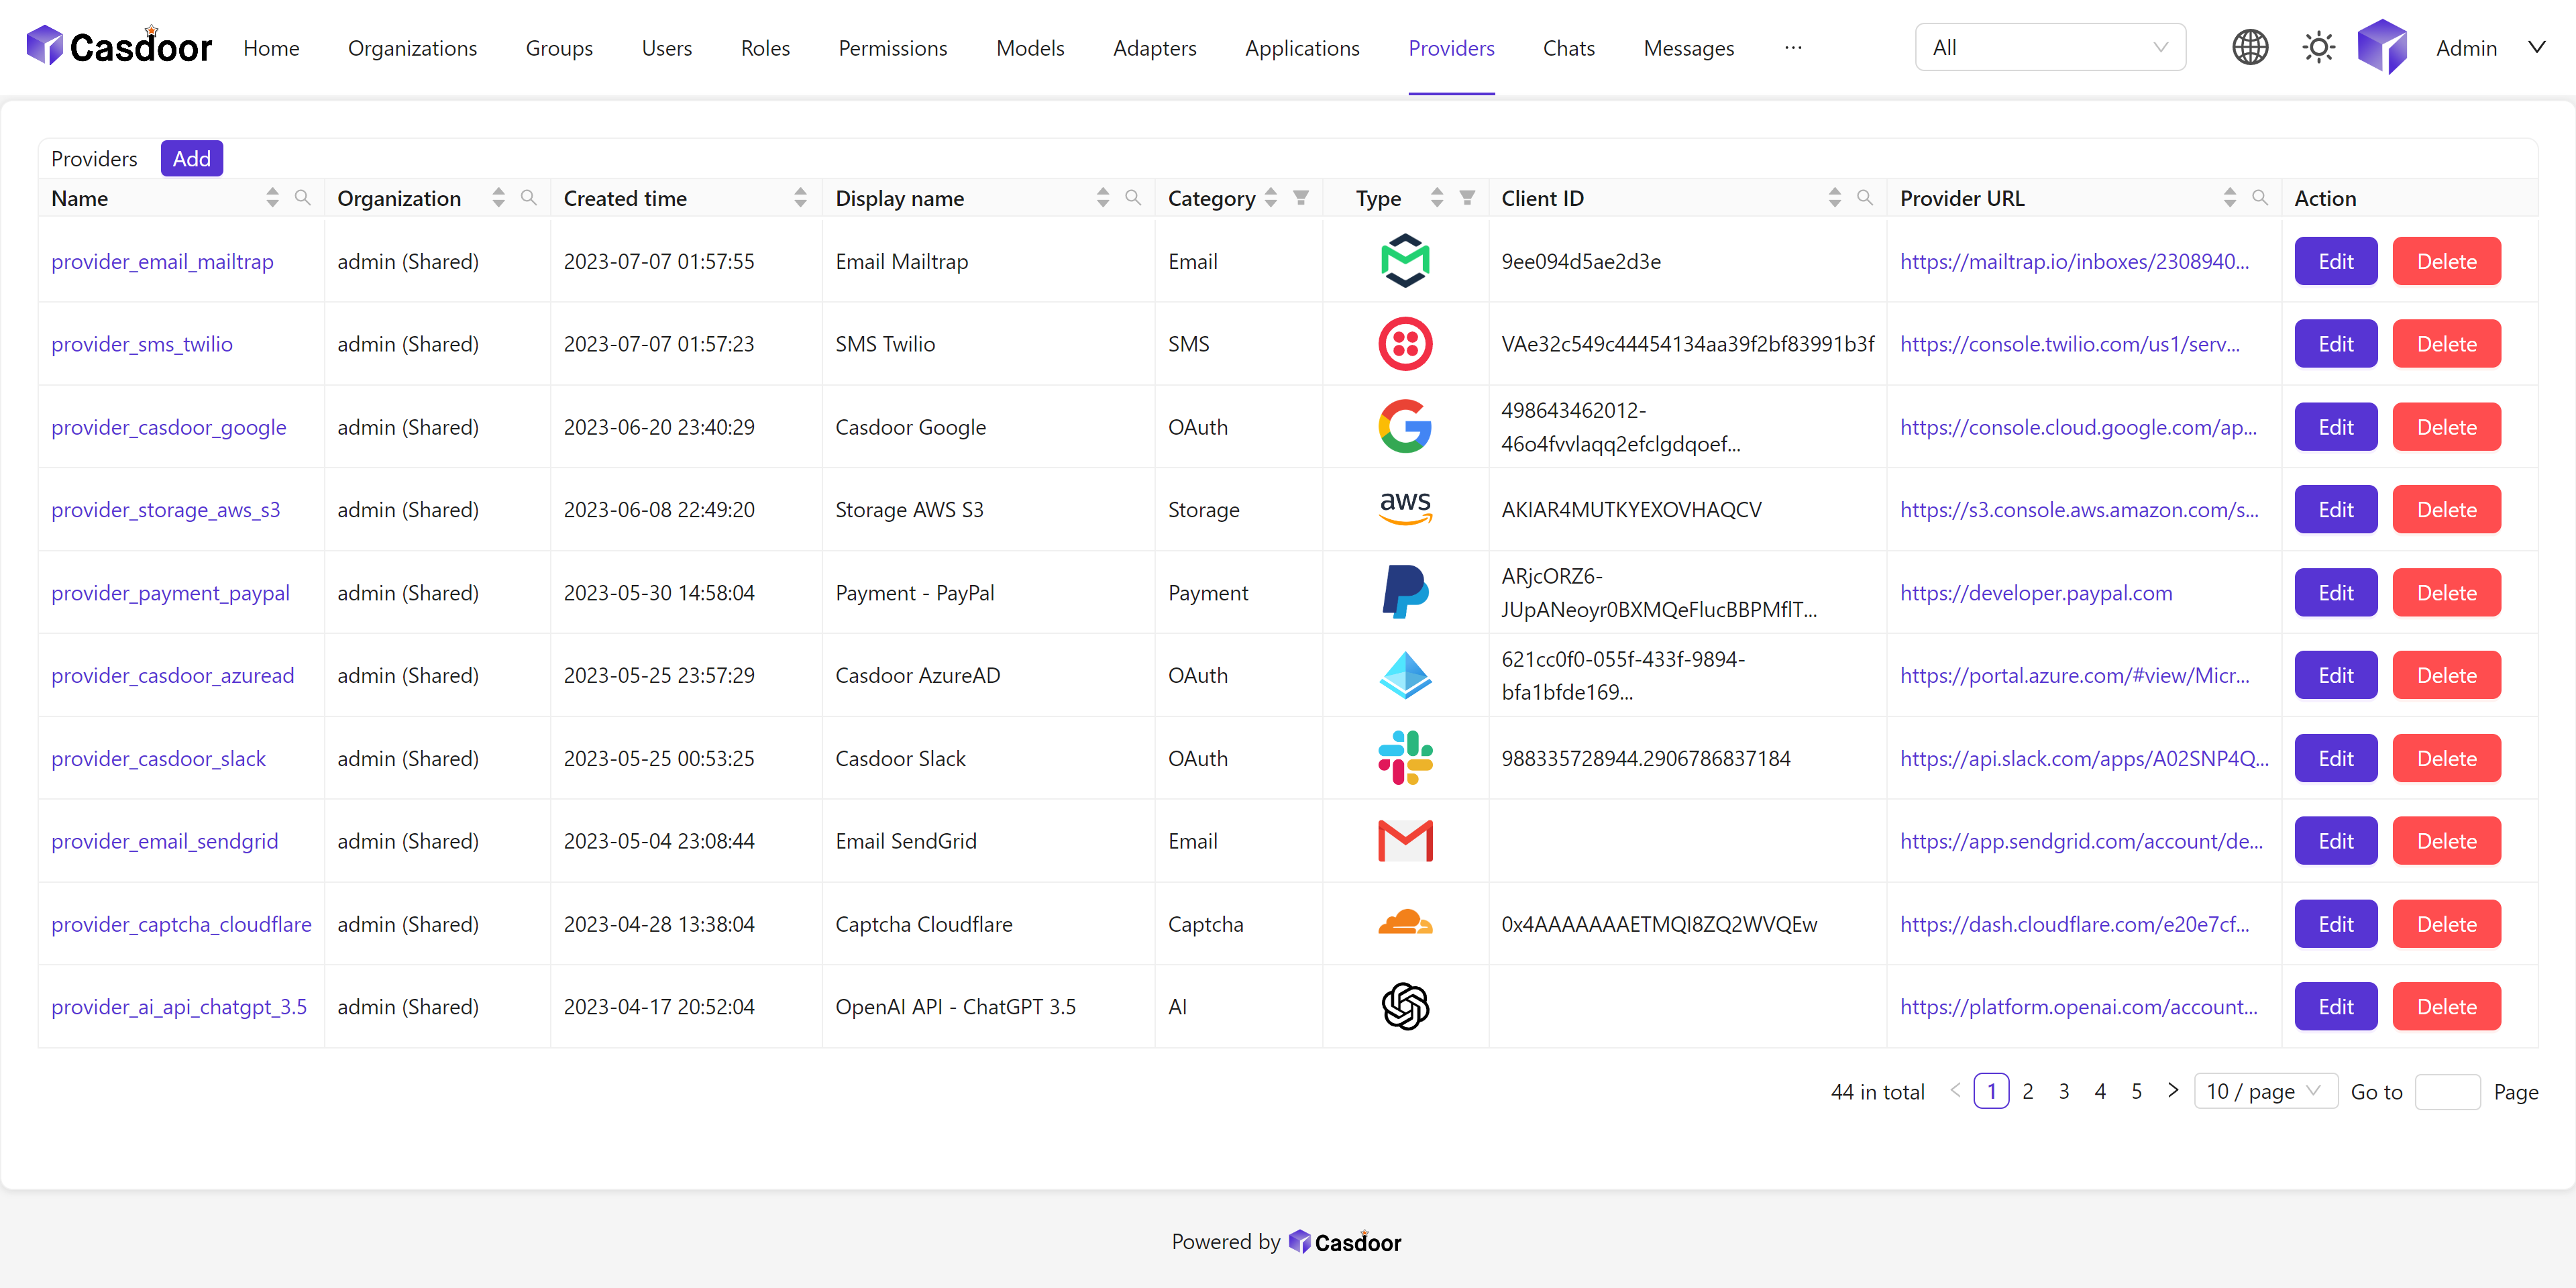Switch to the Chats section

pos(1568,47)
